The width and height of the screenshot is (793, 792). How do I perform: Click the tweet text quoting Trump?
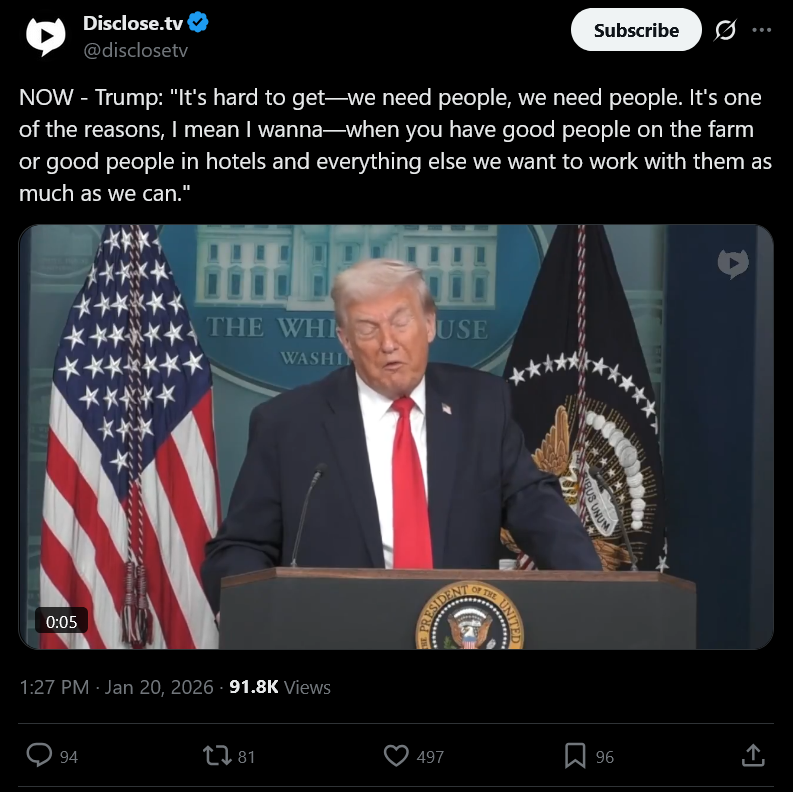(395, 145)
